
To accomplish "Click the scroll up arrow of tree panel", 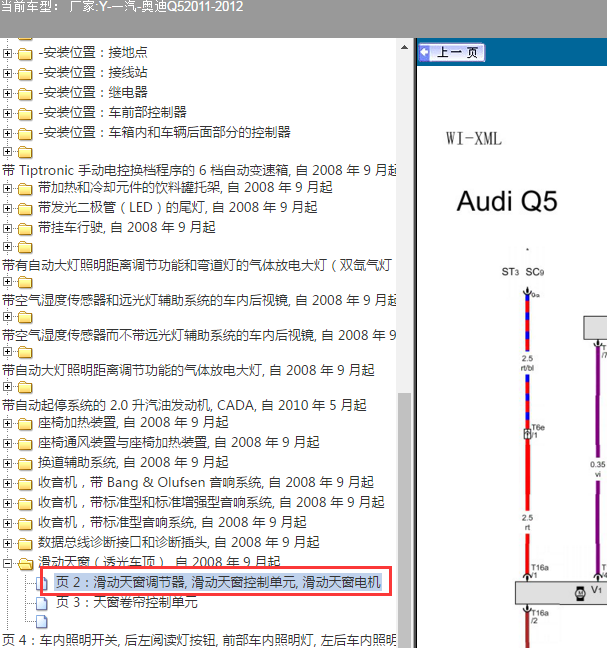I will coord(404,48).
